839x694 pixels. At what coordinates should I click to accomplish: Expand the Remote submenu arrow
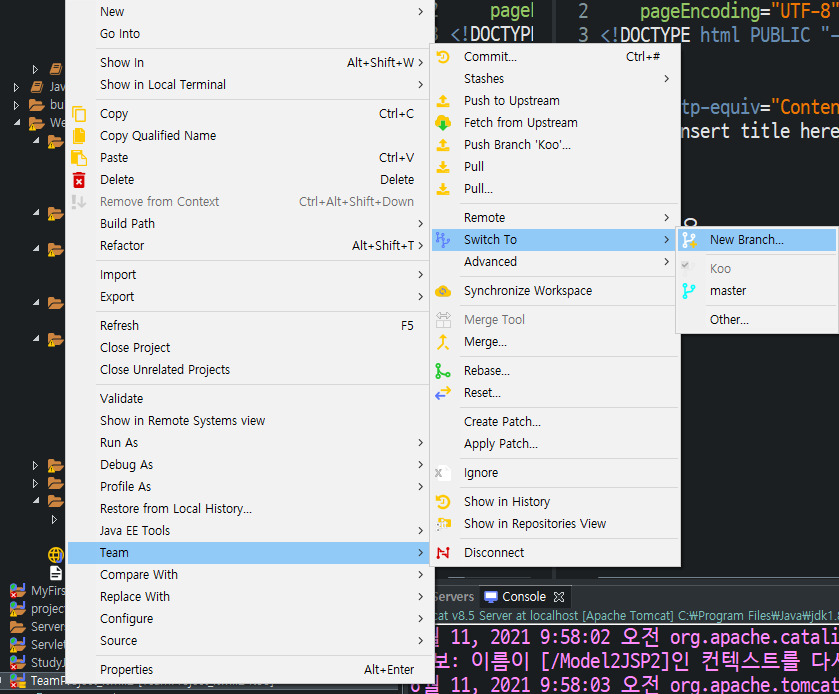tap(667, 216)
